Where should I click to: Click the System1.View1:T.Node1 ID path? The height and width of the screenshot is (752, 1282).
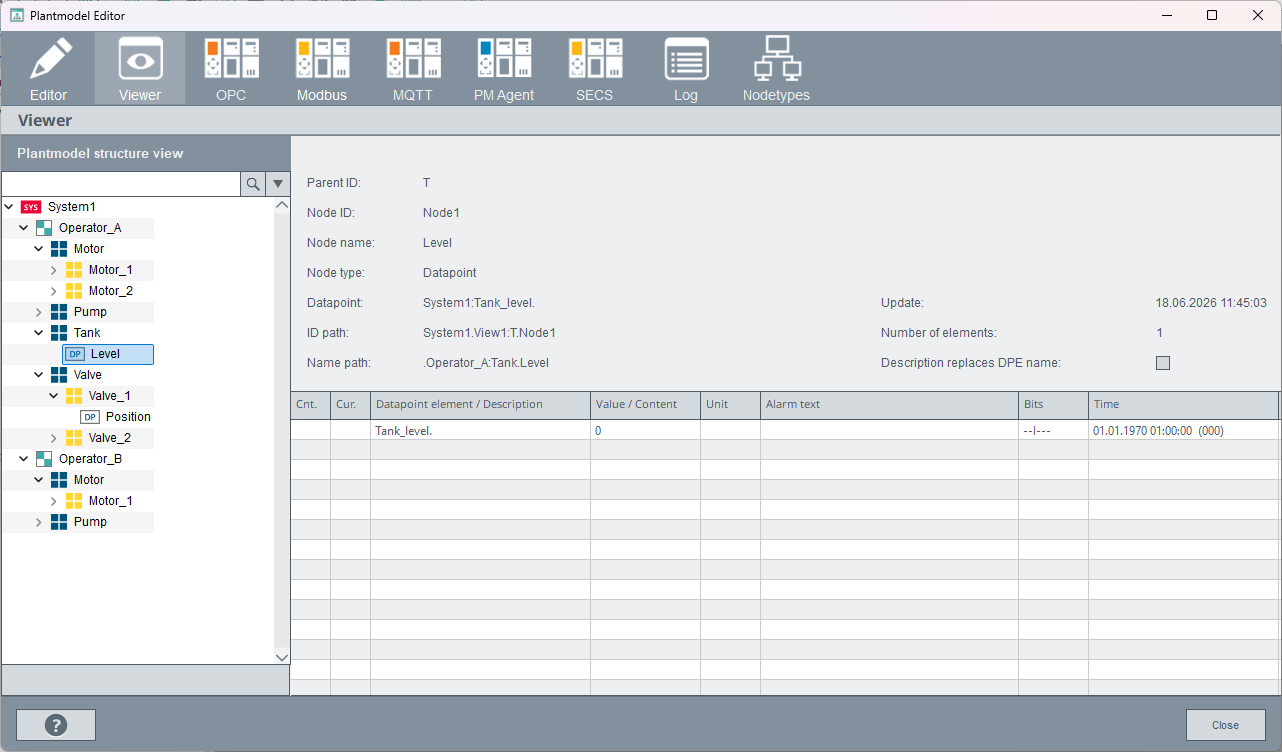pyautogui.click(x=489, y=333)
